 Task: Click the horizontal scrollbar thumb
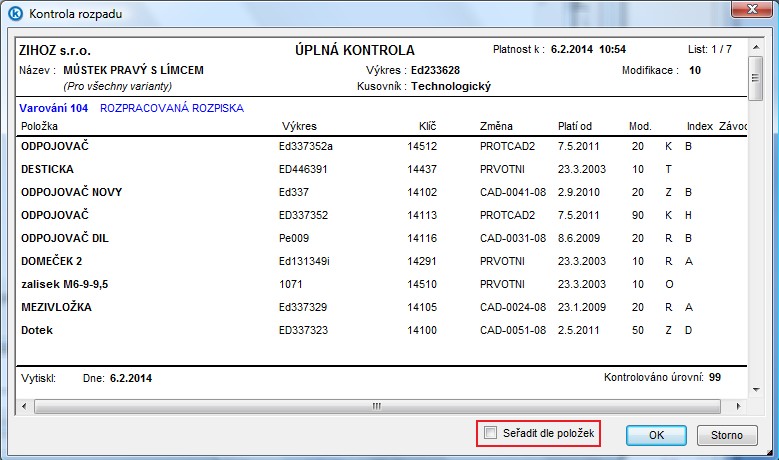377,406
